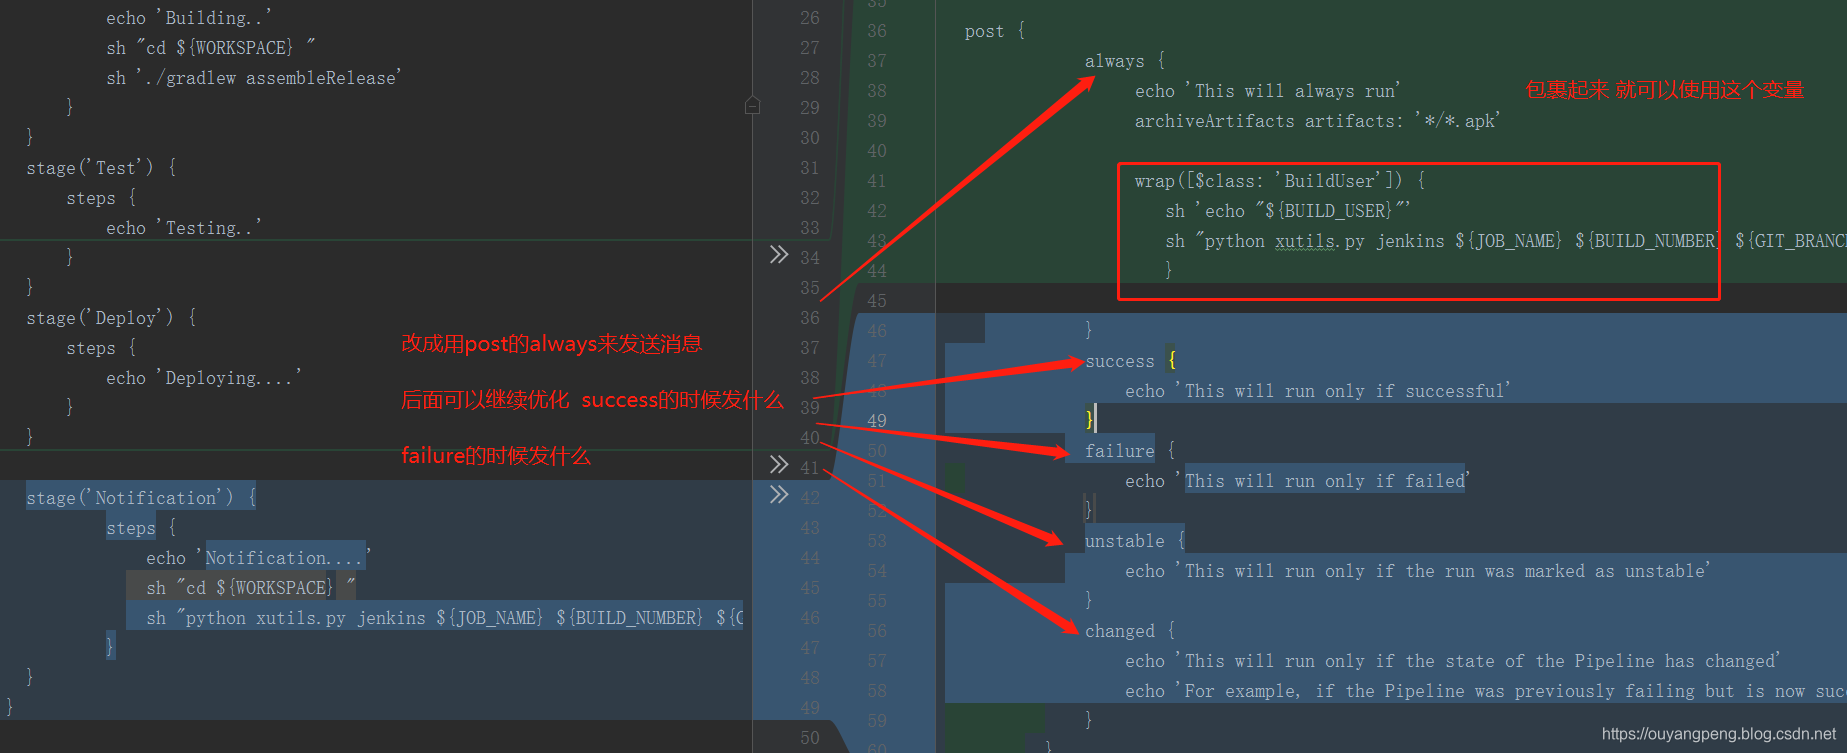Click steps line under stage('Notification')
1847x753 pixels.
[x=141, y=528]
